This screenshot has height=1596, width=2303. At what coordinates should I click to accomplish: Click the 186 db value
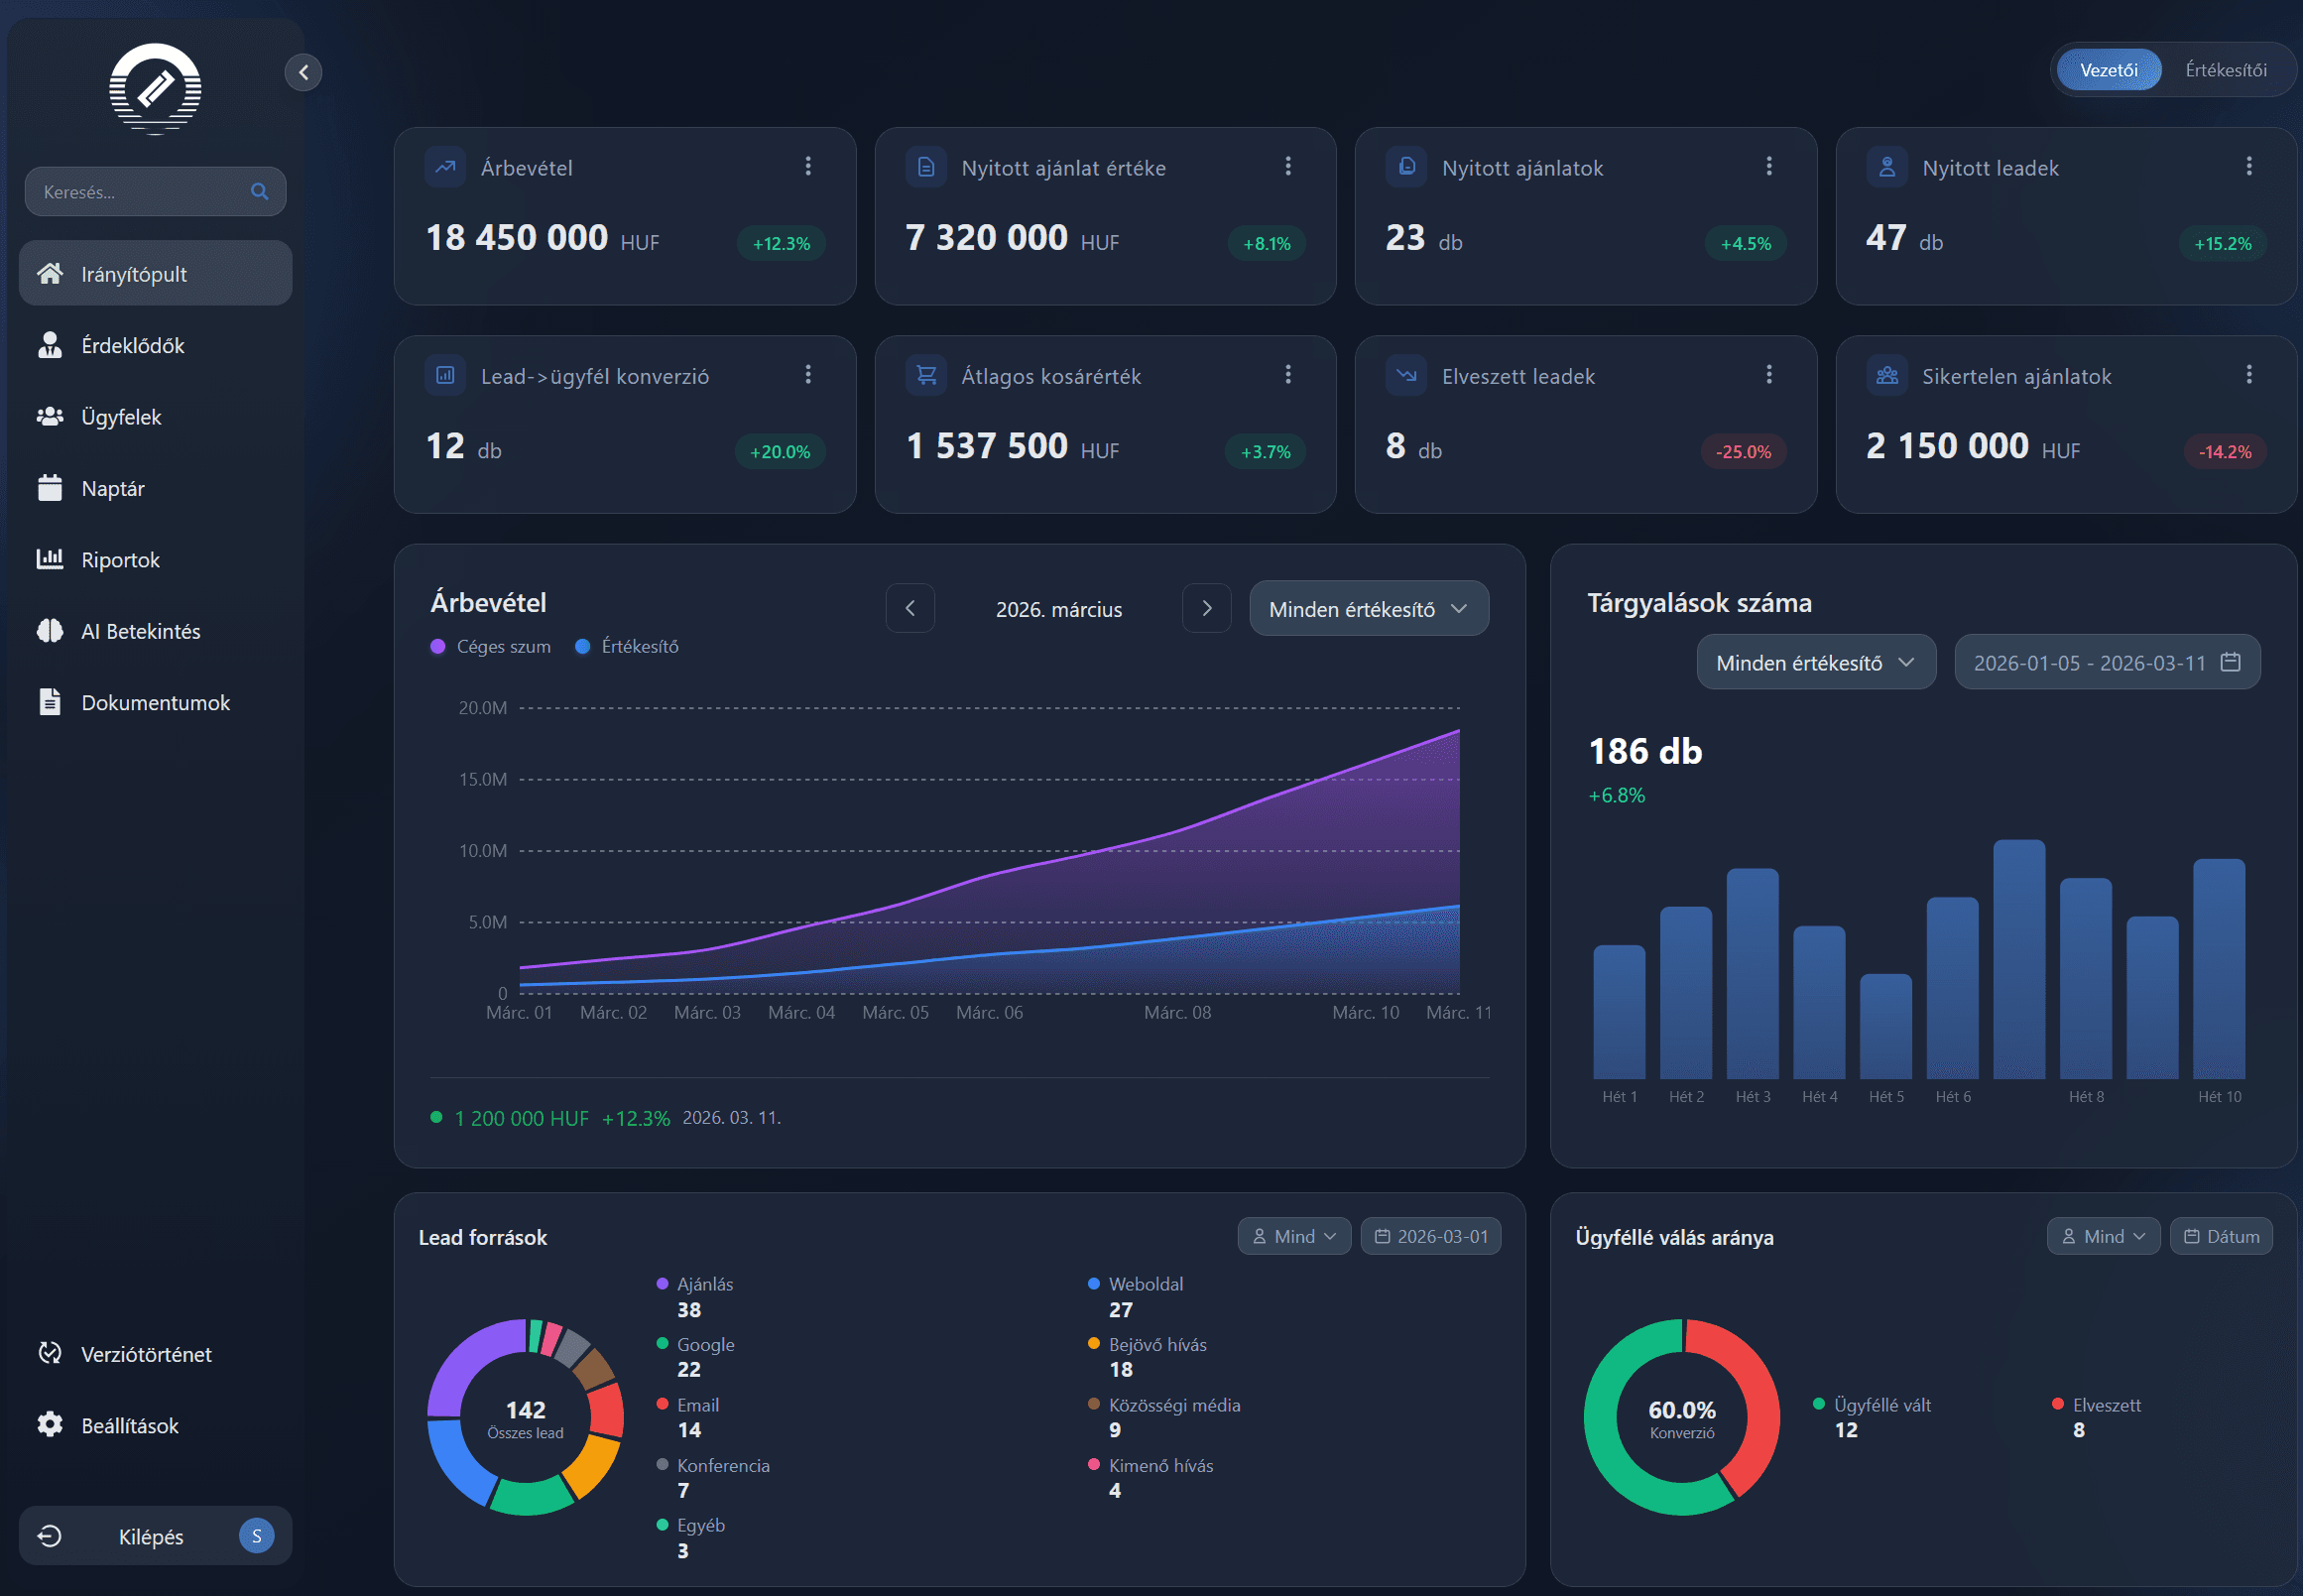click(x=1645, y=751)
